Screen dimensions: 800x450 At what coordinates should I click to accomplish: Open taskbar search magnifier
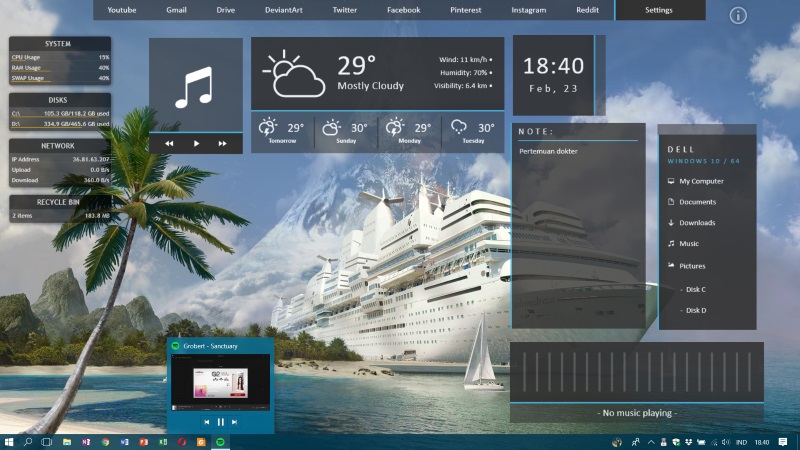(x=28, y=442)
